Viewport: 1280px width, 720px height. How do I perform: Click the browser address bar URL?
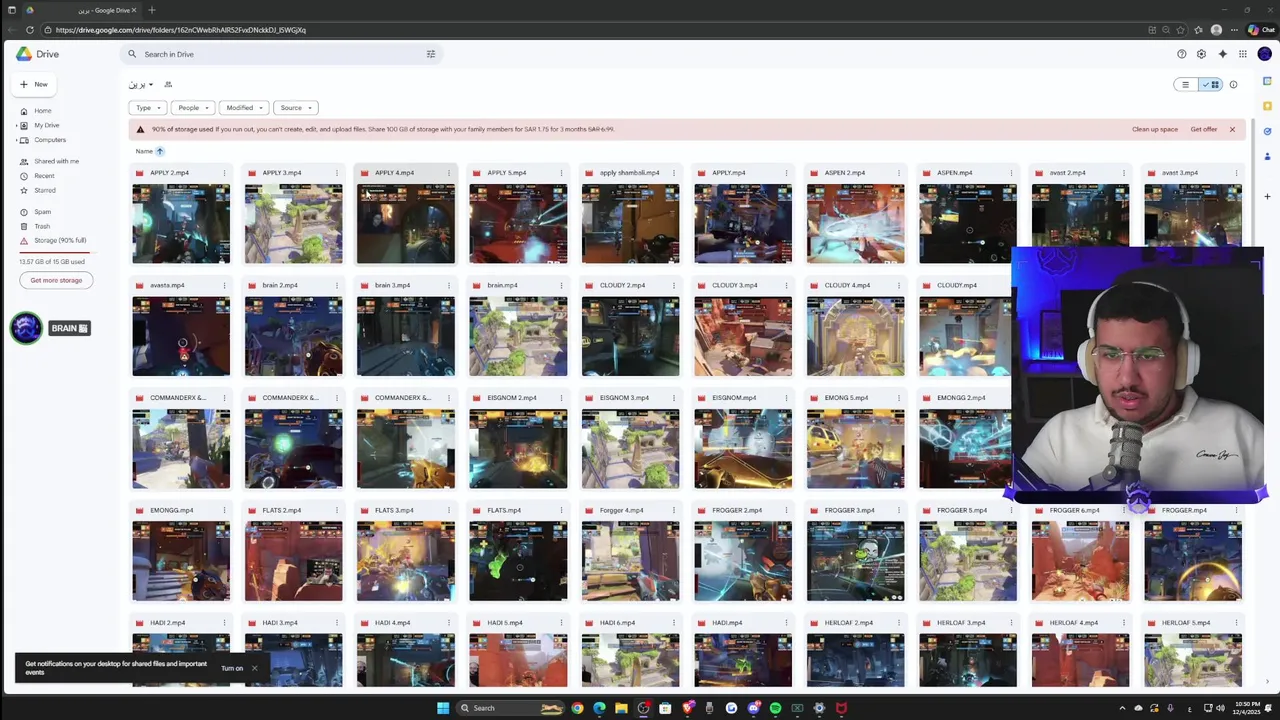pyautogui.click(x=181, y=30)
